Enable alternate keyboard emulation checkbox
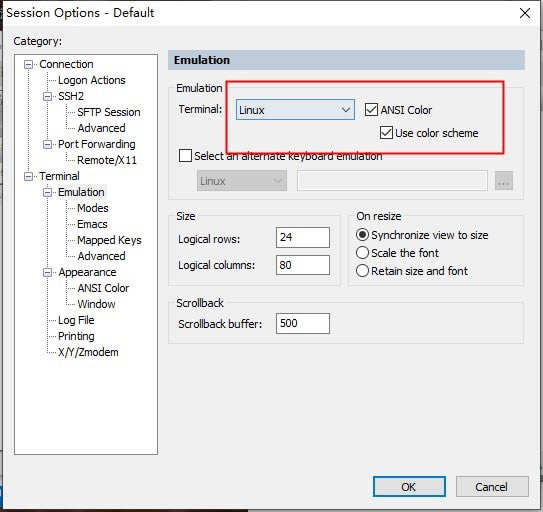The width and height of the screenshot is (543, 512). 185,156
